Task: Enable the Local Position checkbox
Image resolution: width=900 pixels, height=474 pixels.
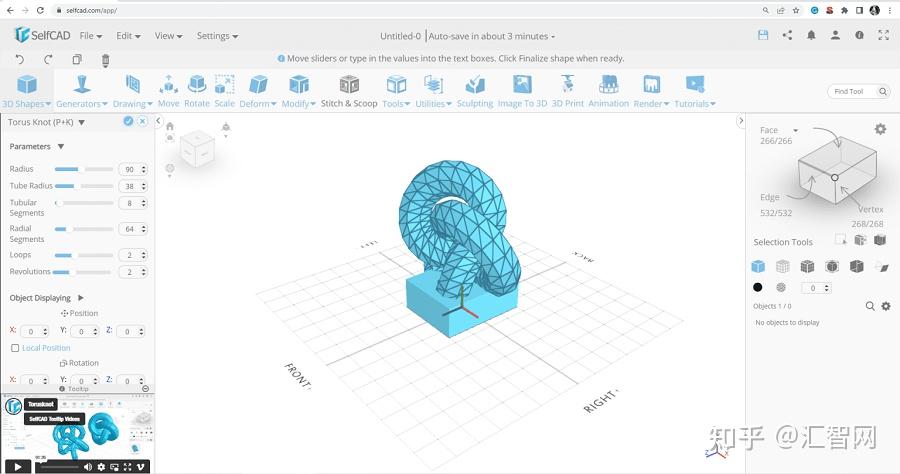Action: coord(15,348)
